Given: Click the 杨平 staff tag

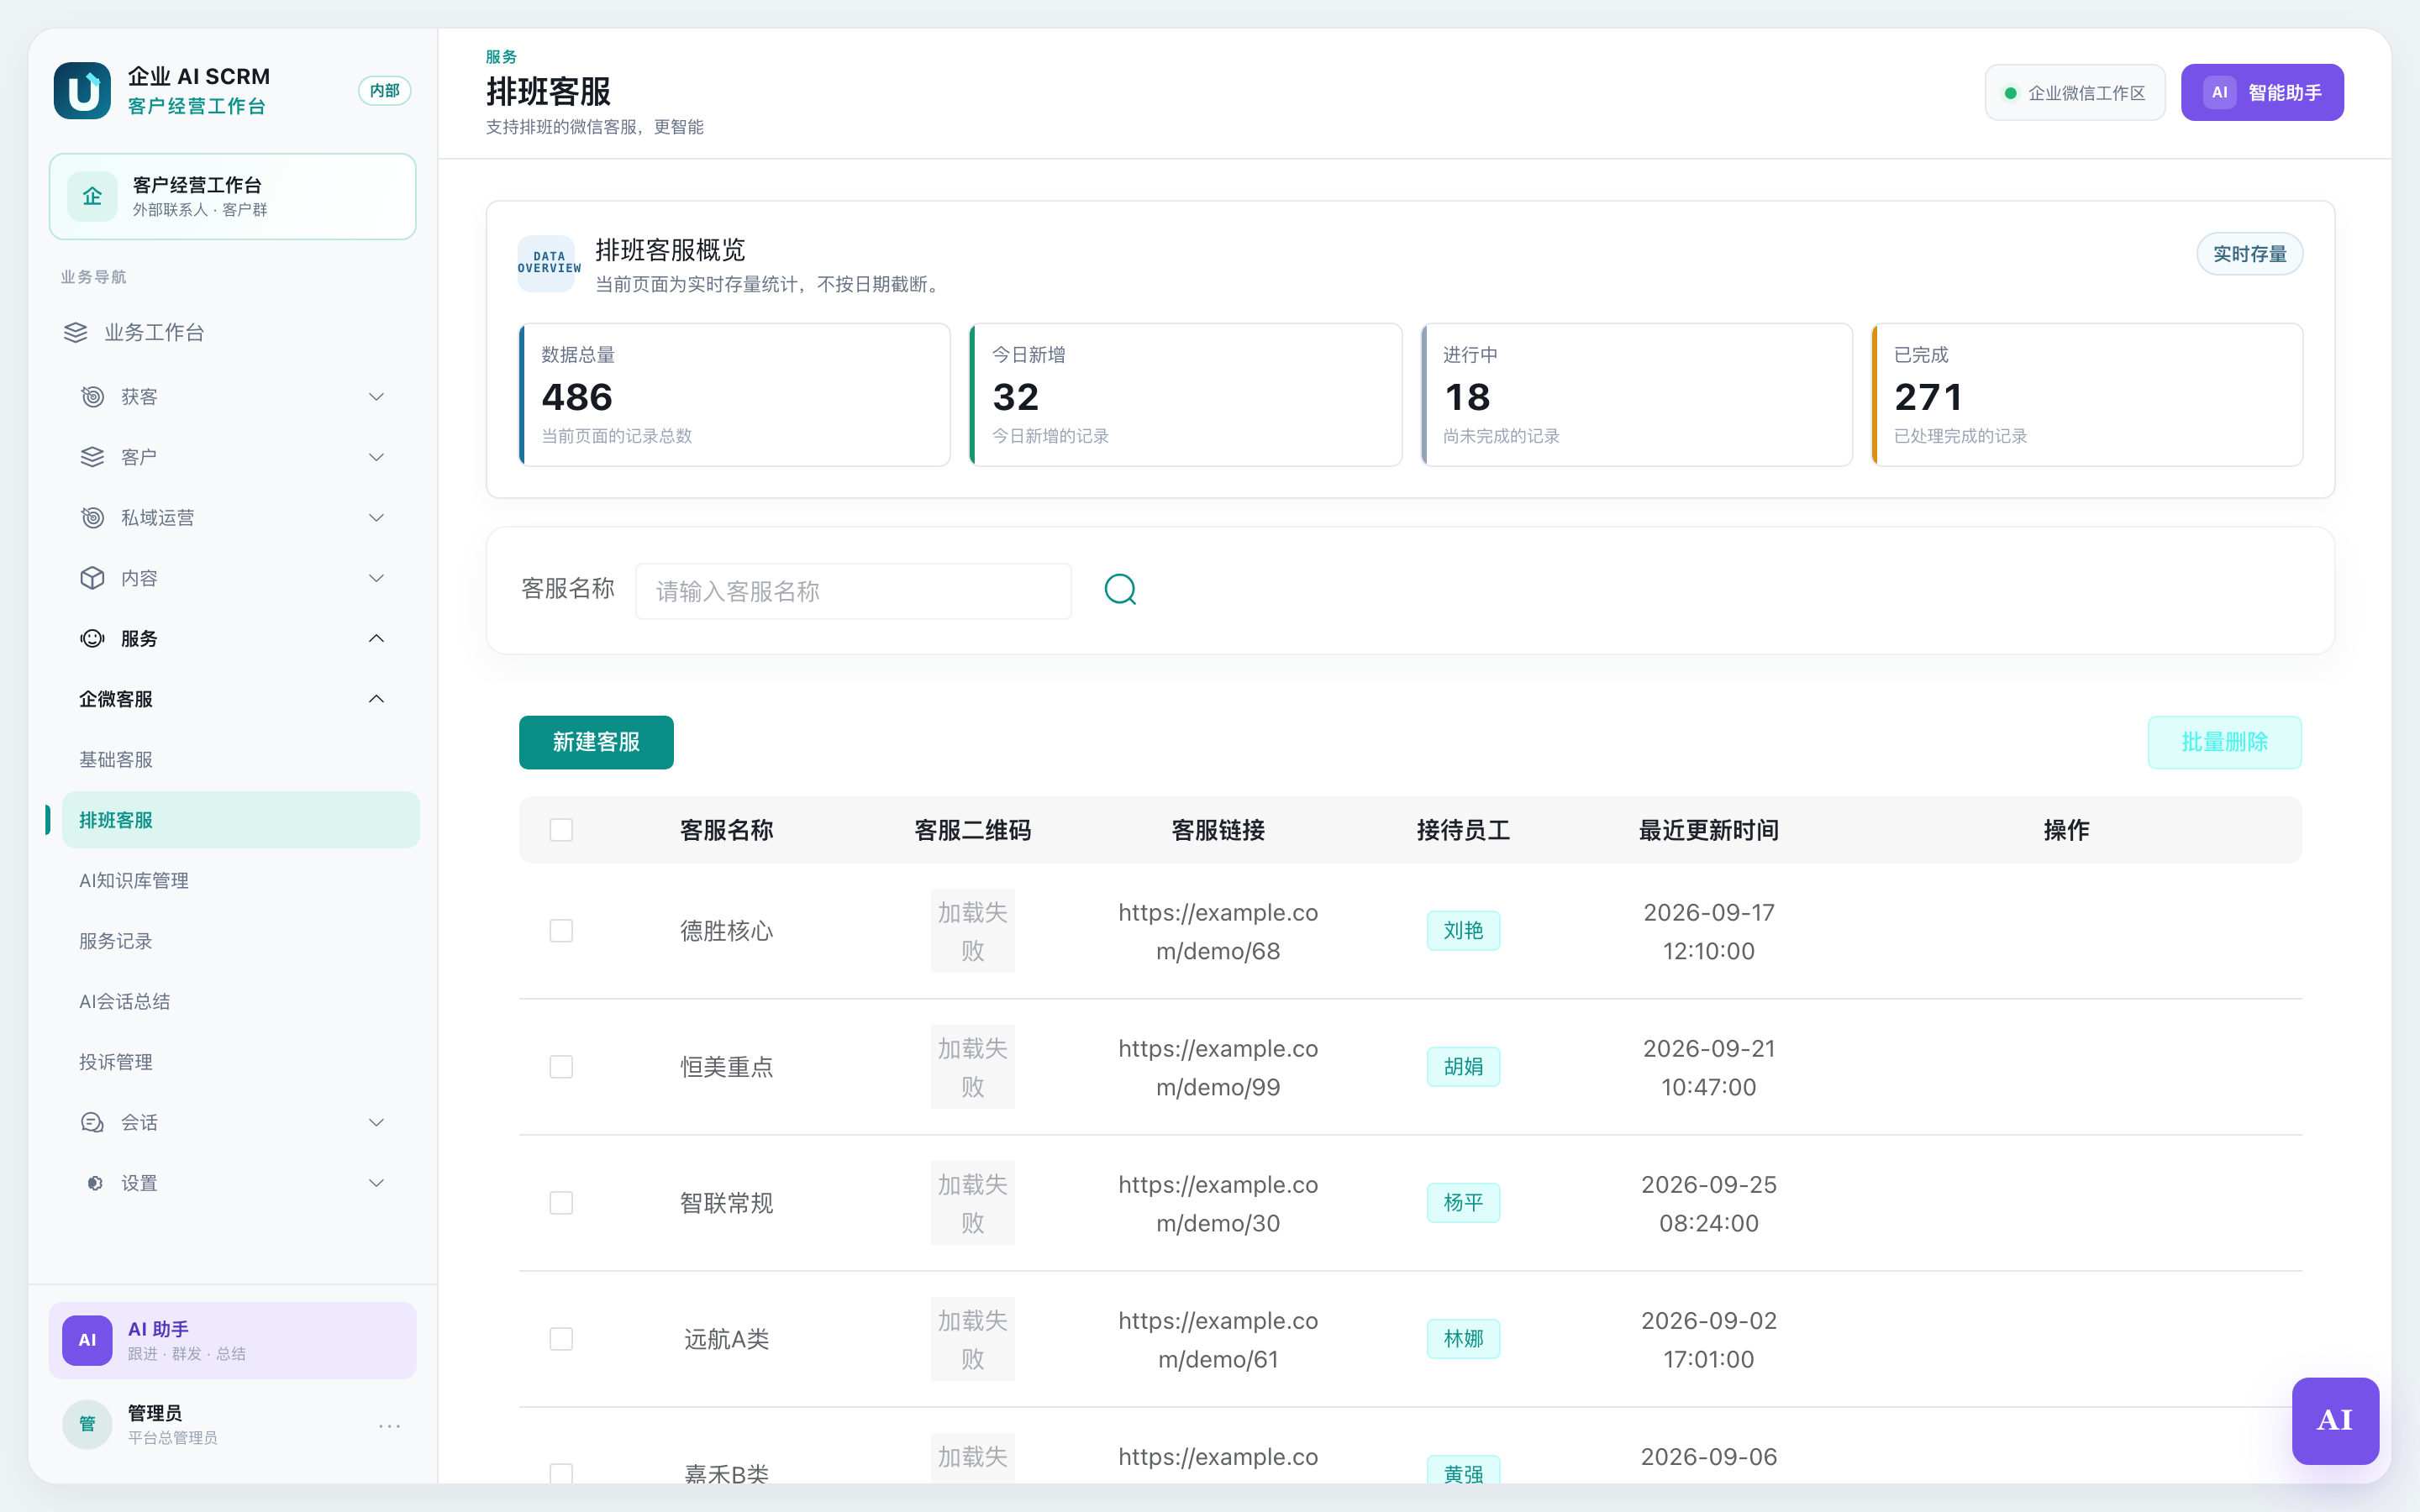Looking at the screenshot, I should 1463,1203.
